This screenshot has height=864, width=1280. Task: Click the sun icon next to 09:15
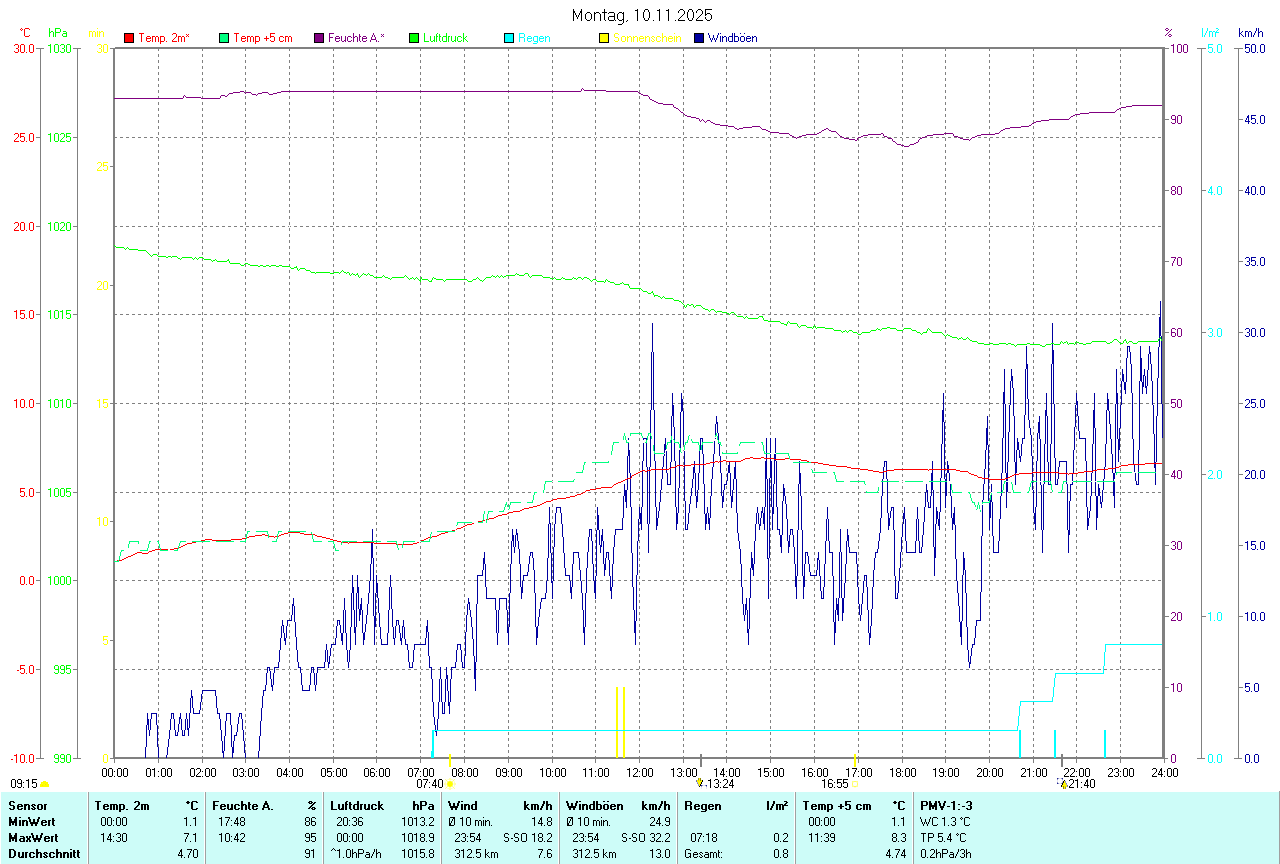tap(44, 785)
